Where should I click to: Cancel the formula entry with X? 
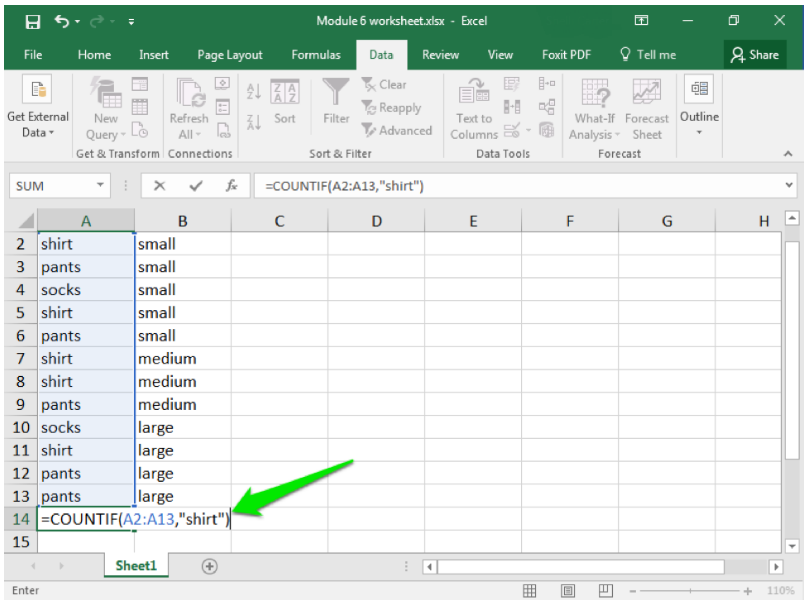[x=160, y=186]
